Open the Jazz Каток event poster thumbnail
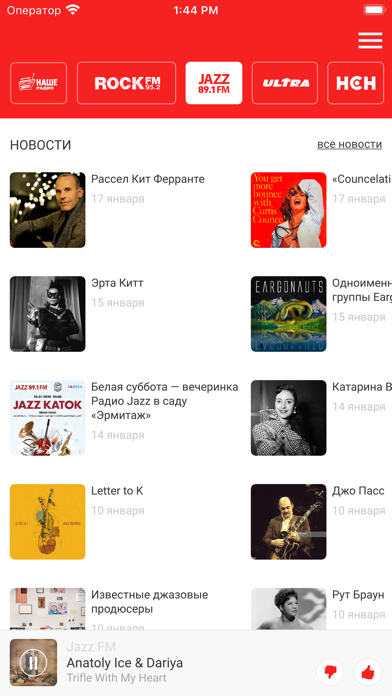This screenshot has height=696, width=392. tap(48, 418)
